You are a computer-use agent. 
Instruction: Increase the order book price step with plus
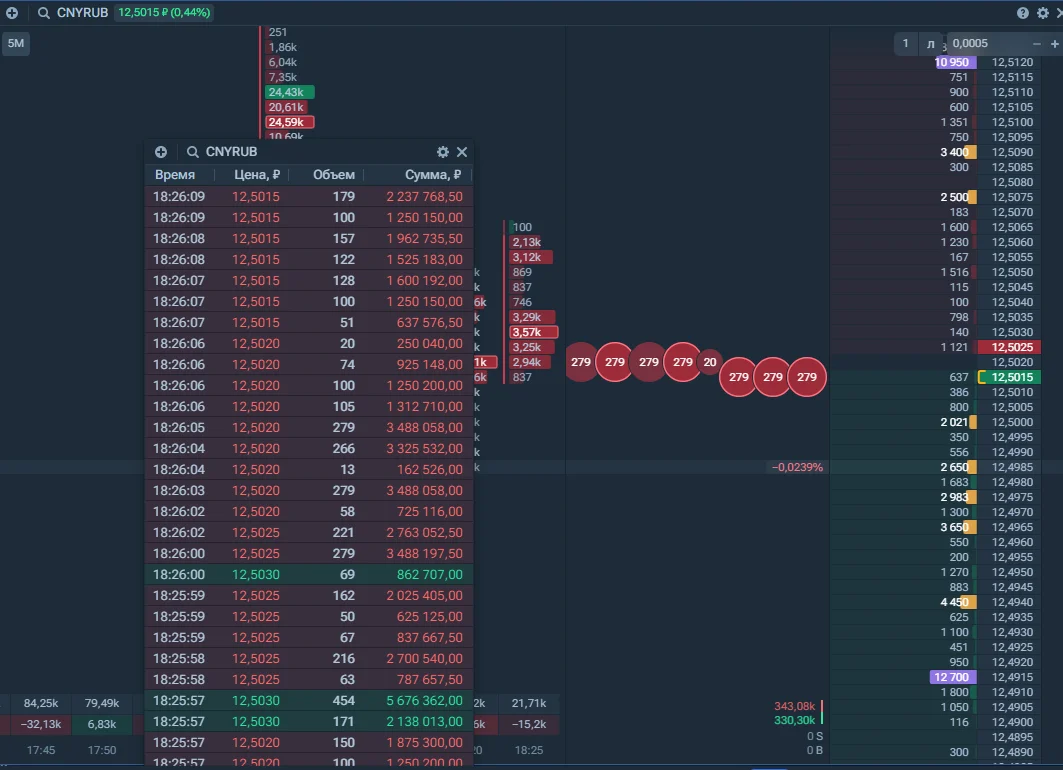pos(1054,44)
